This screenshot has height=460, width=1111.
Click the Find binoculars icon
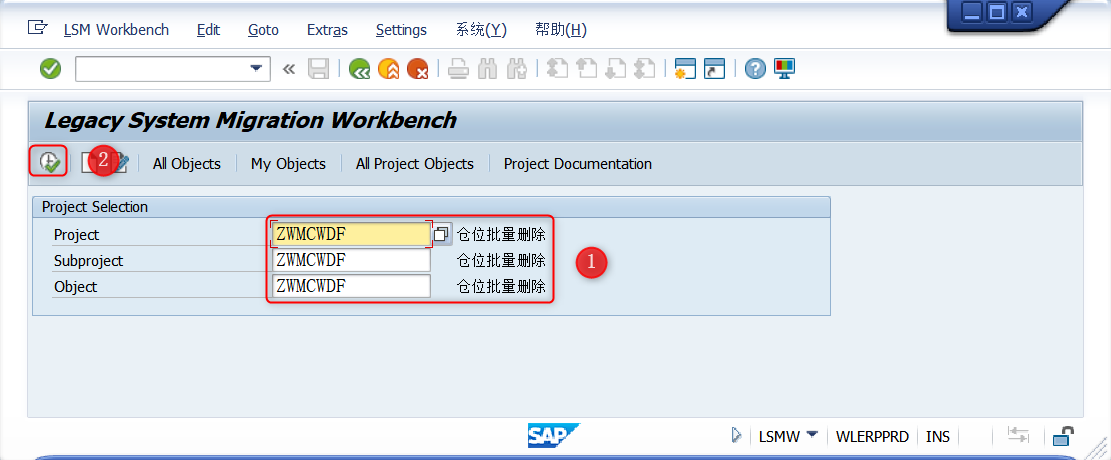[487, 69]
